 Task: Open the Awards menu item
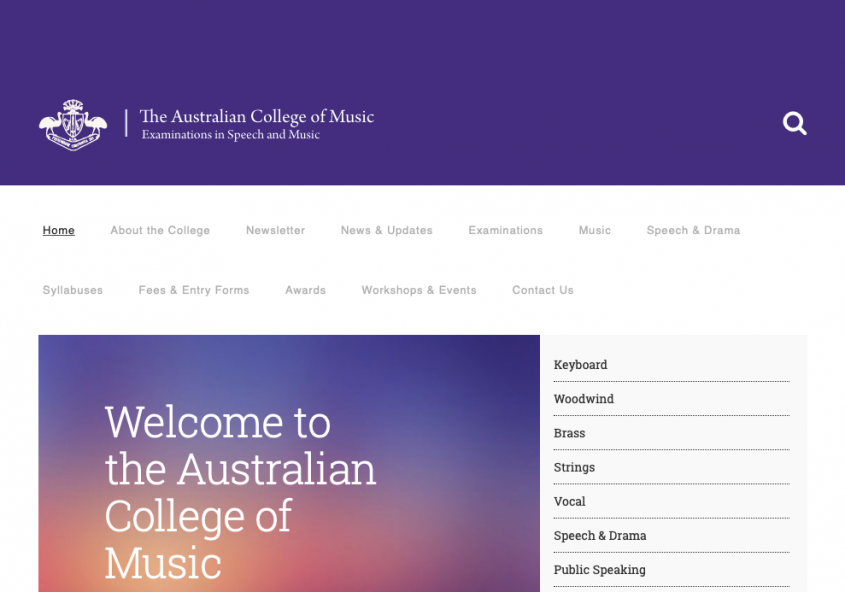[305, 290]
